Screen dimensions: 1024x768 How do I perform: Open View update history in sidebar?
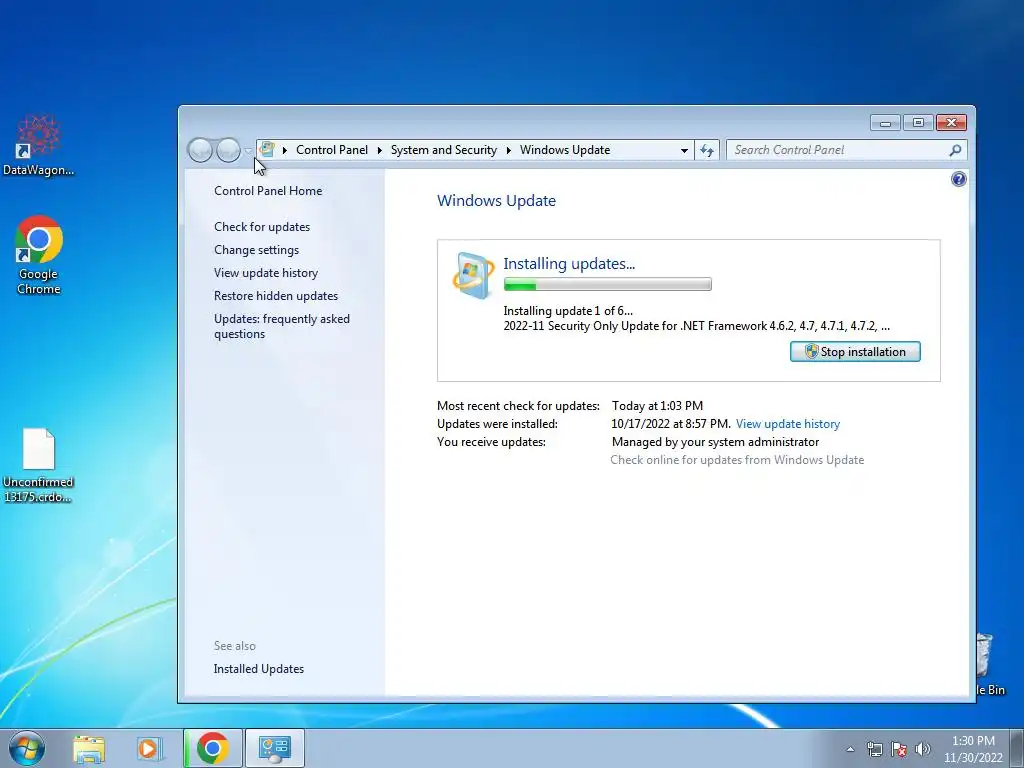(x=266, y=272)
